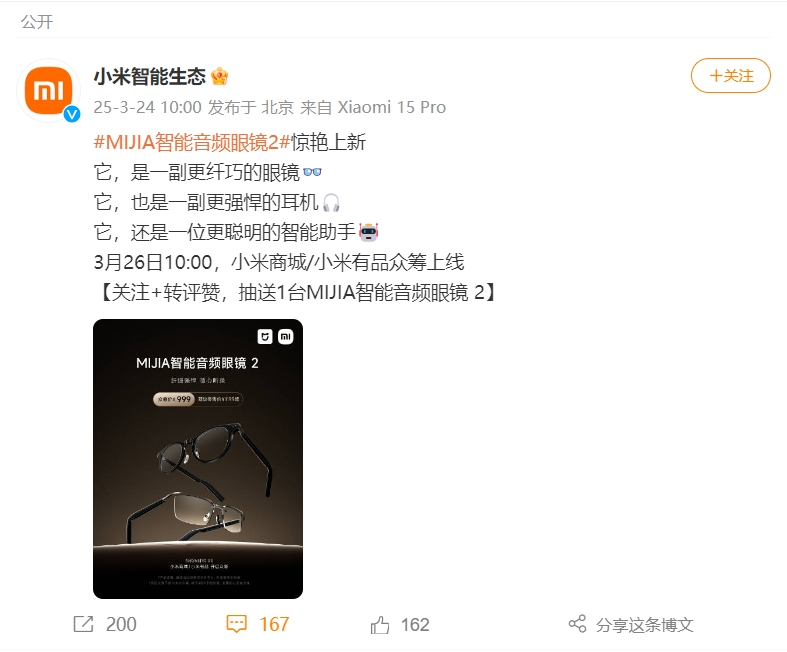Viewport: 787px width, 652px height.
Task: Click the like count 162
Action: tap(415, 625)
